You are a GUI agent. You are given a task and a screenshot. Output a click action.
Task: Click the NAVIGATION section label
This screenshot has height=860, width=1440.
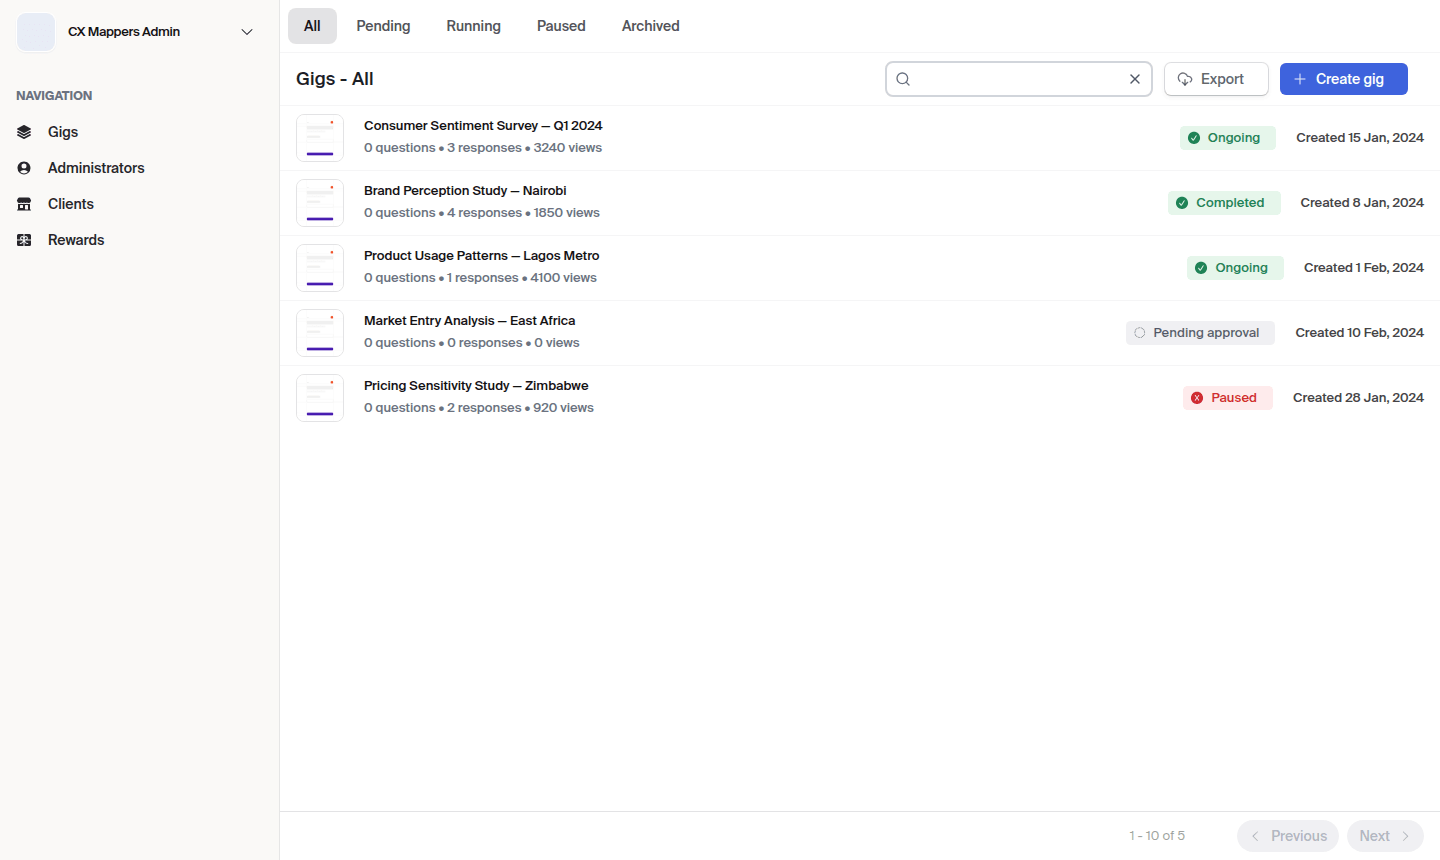(x=54, y=96)
